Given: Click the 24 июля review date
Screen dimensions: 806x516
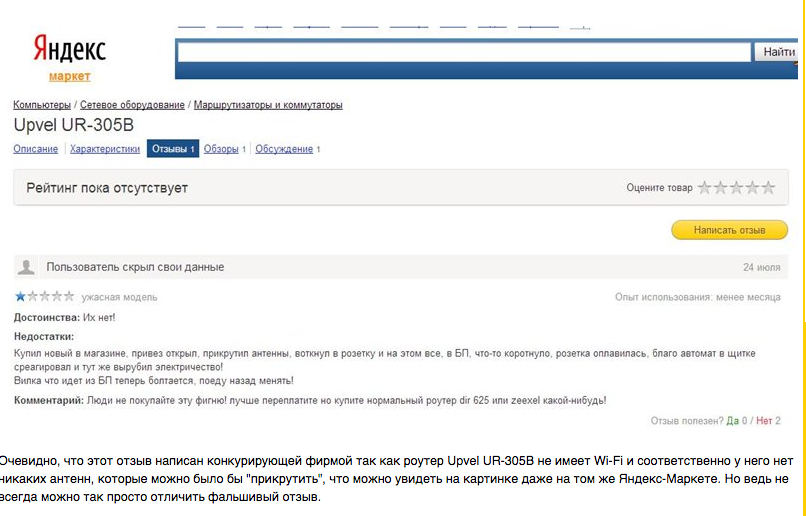Looking at the screenshot, I should click(x=761, y=267).
